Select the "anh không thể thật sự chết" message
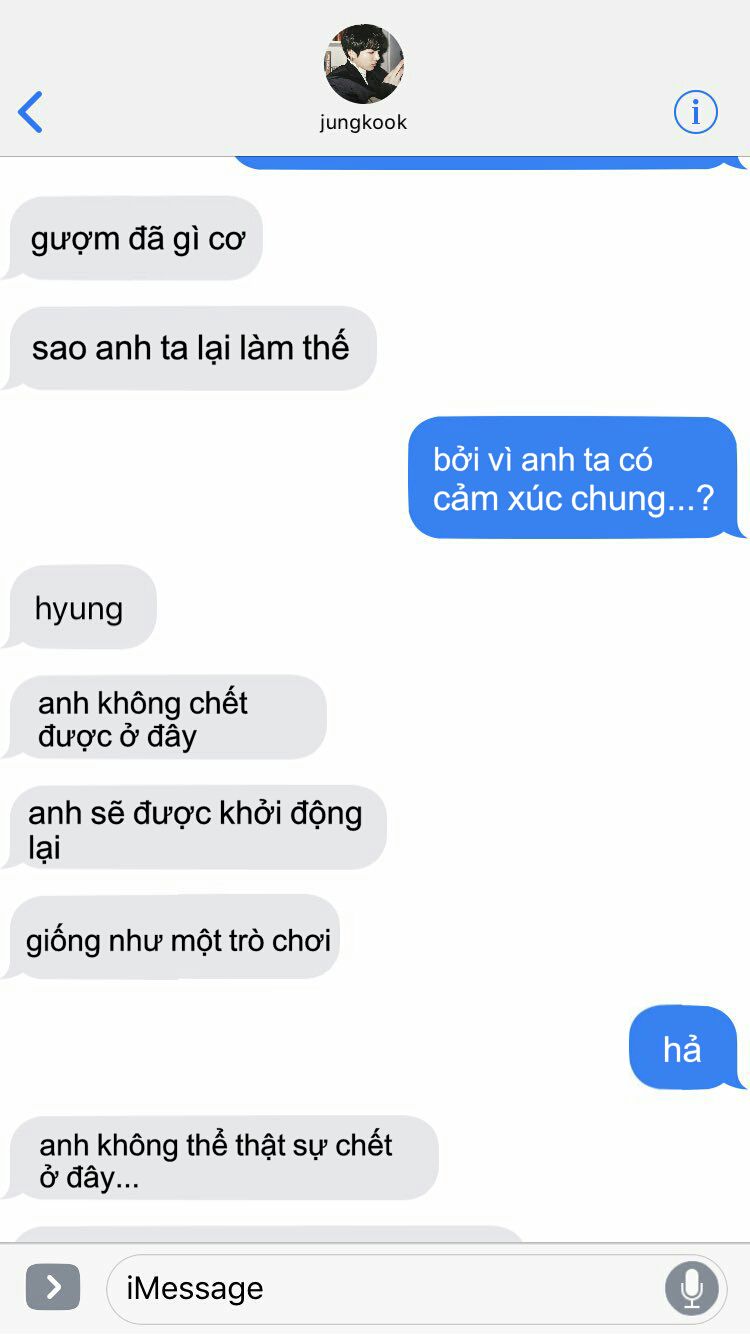 click(x=221, y=1158)
